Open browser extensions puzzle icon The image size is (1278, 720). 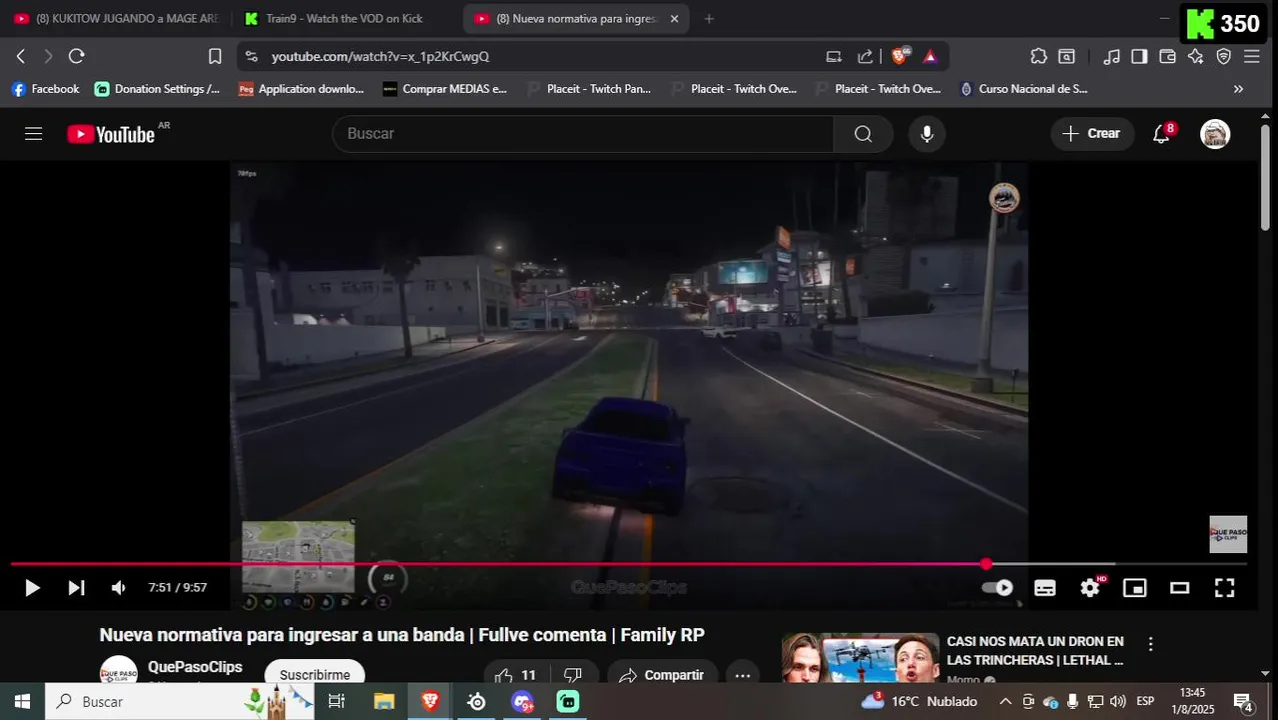pyautogui.click(x=1039, y=57)
